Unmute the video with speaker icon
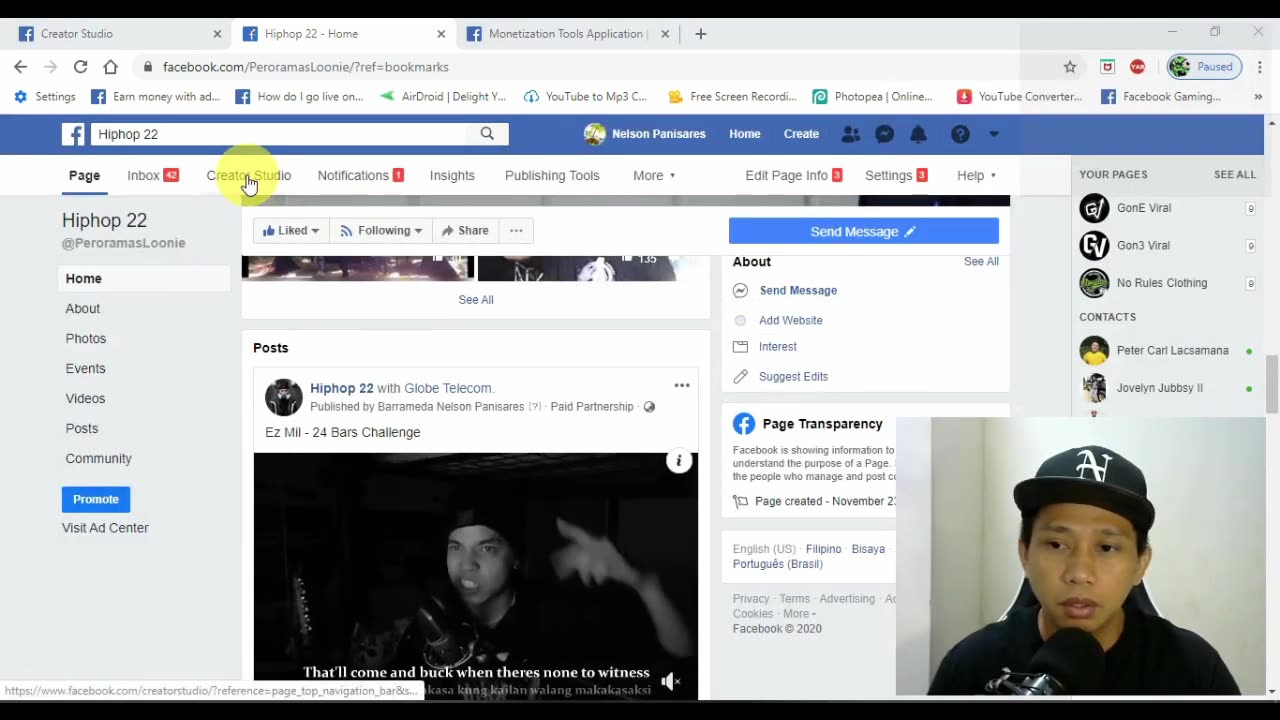The width and height of the screenshot is (1280, 720). (671, 682)
